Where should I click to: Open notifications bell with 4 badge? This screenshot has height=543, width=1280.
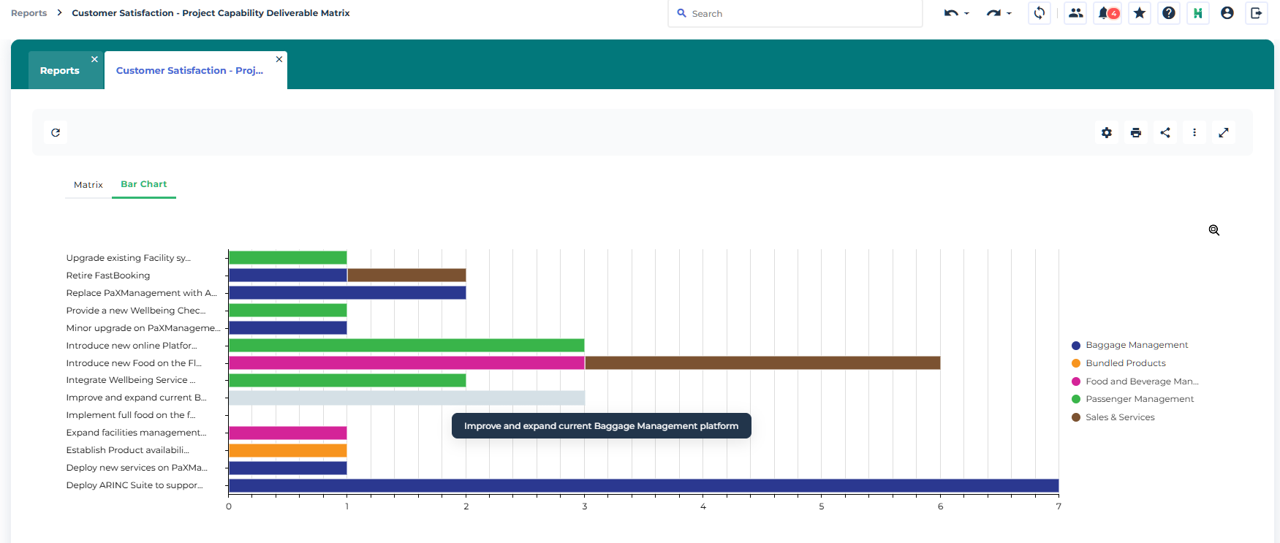coord(1106,13)
